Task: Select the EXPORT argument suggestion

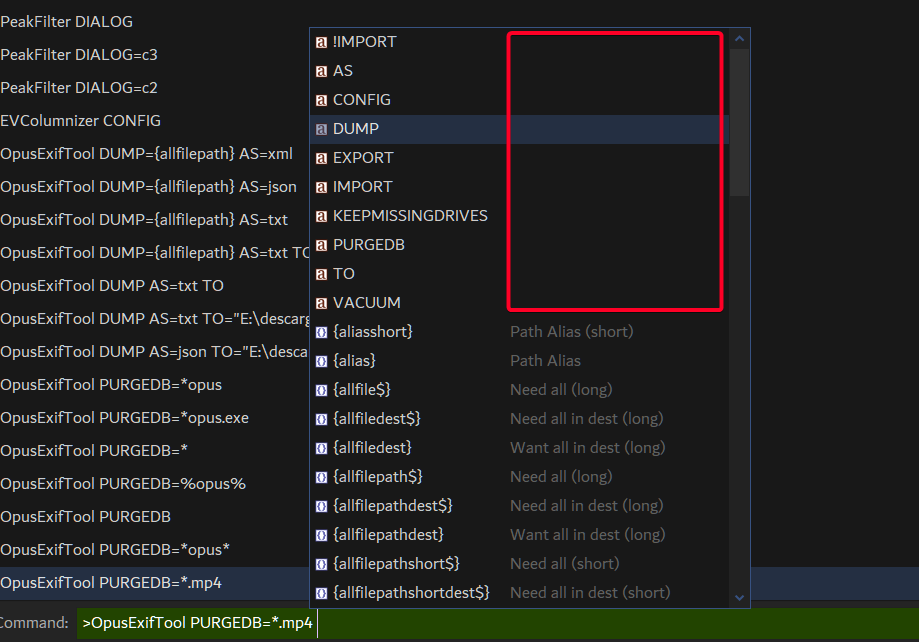Action: point(363,158)
